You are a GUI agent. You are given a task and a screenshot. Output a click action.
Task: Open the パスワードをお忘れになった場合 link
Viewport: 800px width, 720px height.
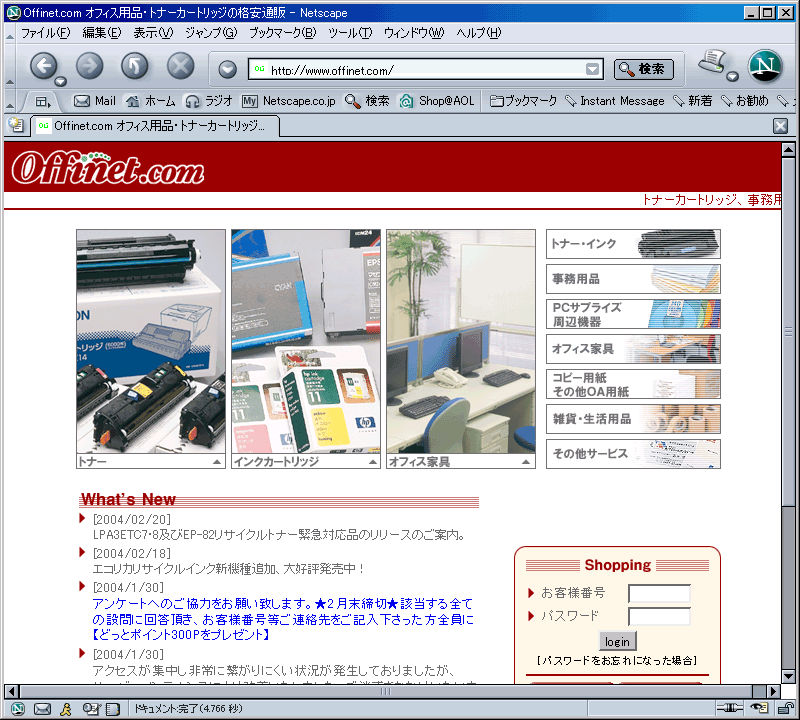616,660
